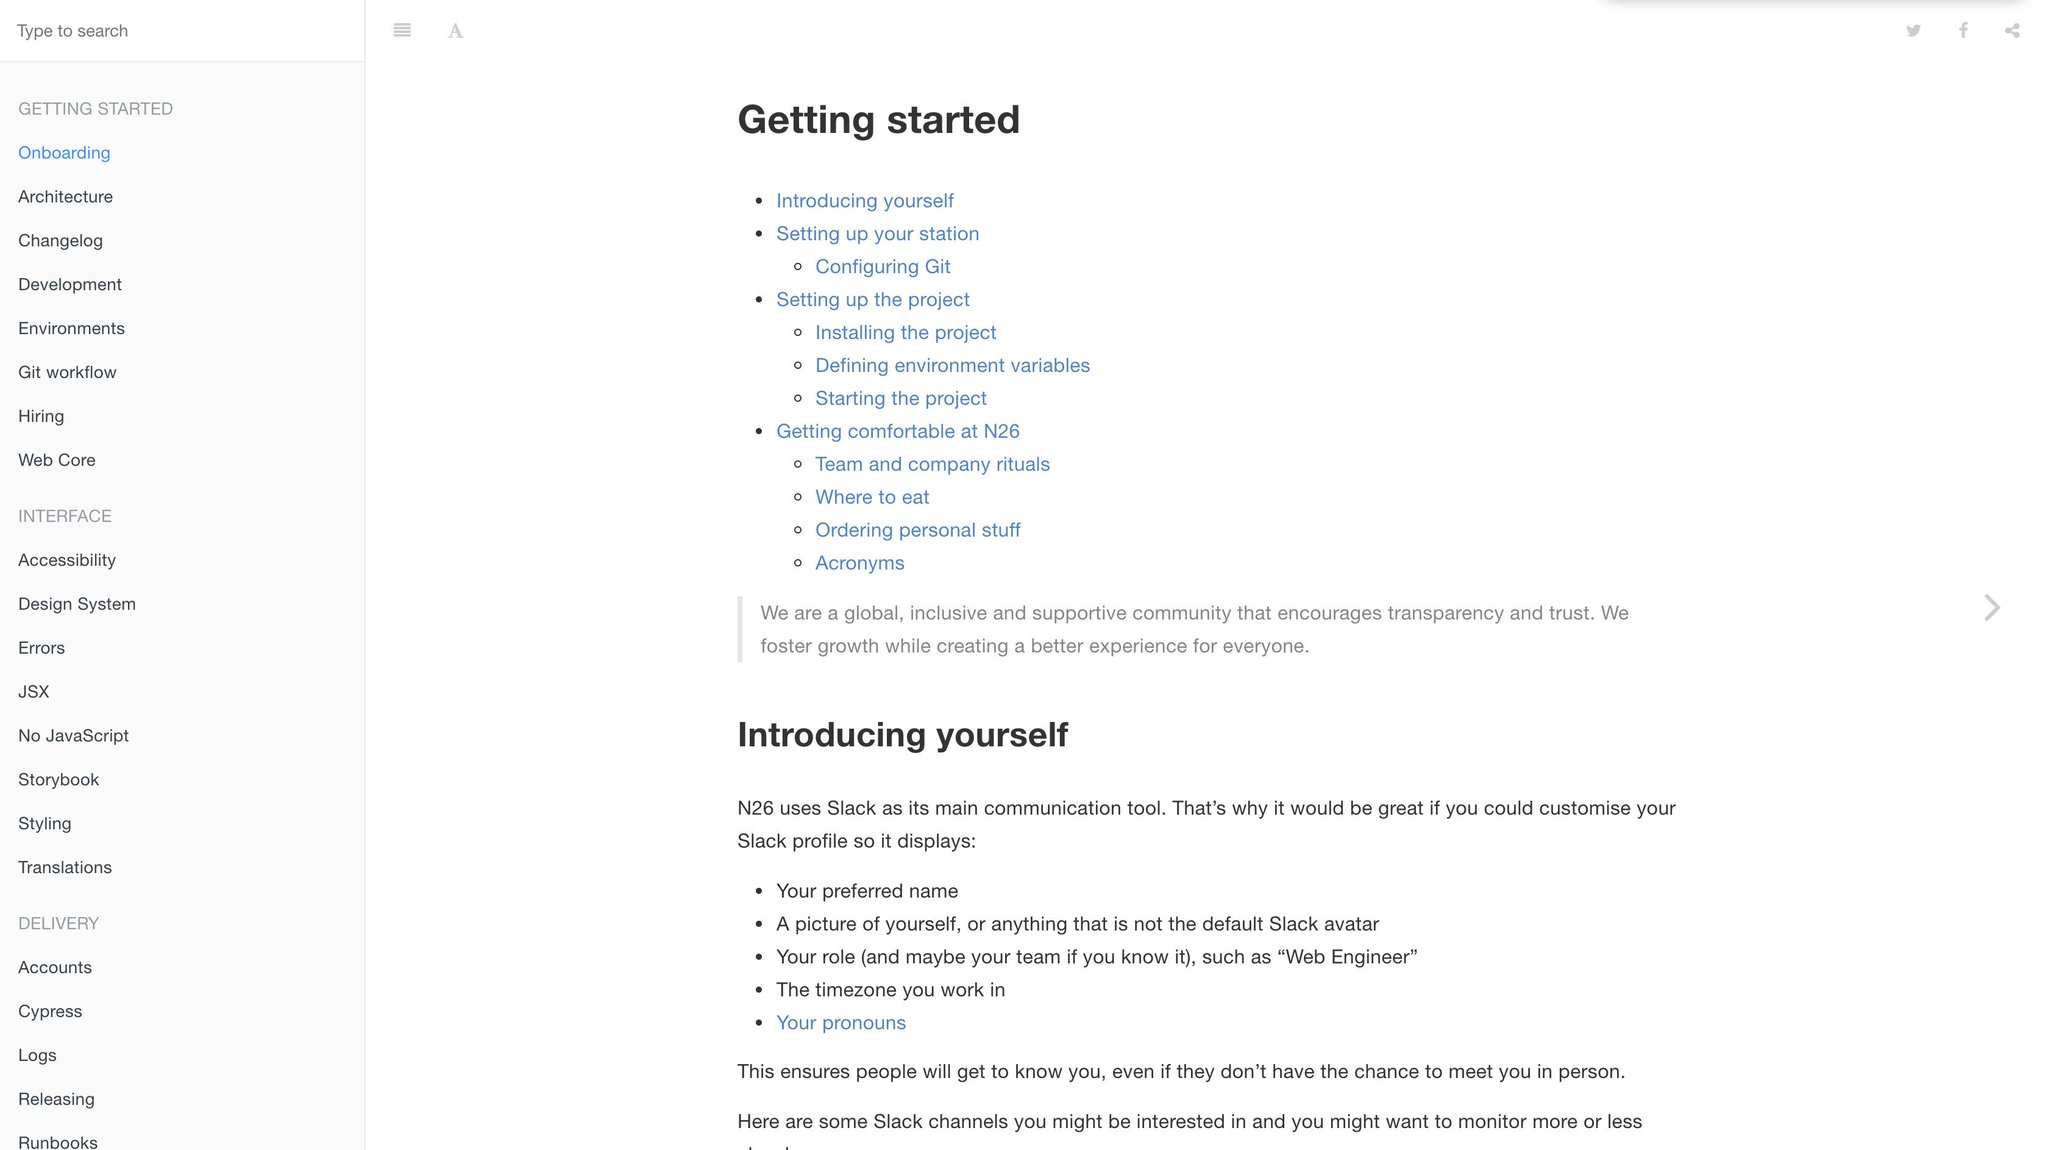The width and height of the screenshot is (2048, 1150).
Task: Click the Your pronouns link
Action: (x=841, y=1022)
